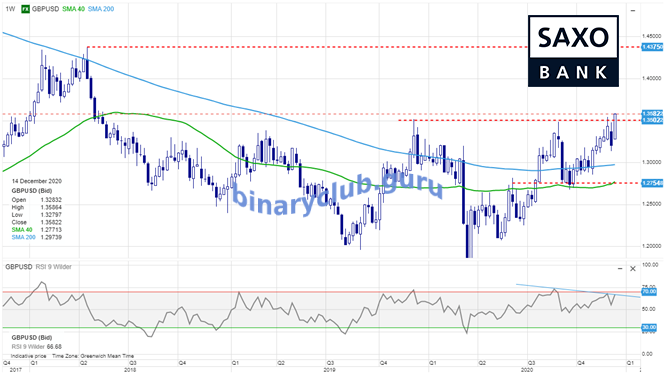Screen dimensions: 666x377
Task: Select the GBPUSD symbol in chart header
Action: pos(45,8)
